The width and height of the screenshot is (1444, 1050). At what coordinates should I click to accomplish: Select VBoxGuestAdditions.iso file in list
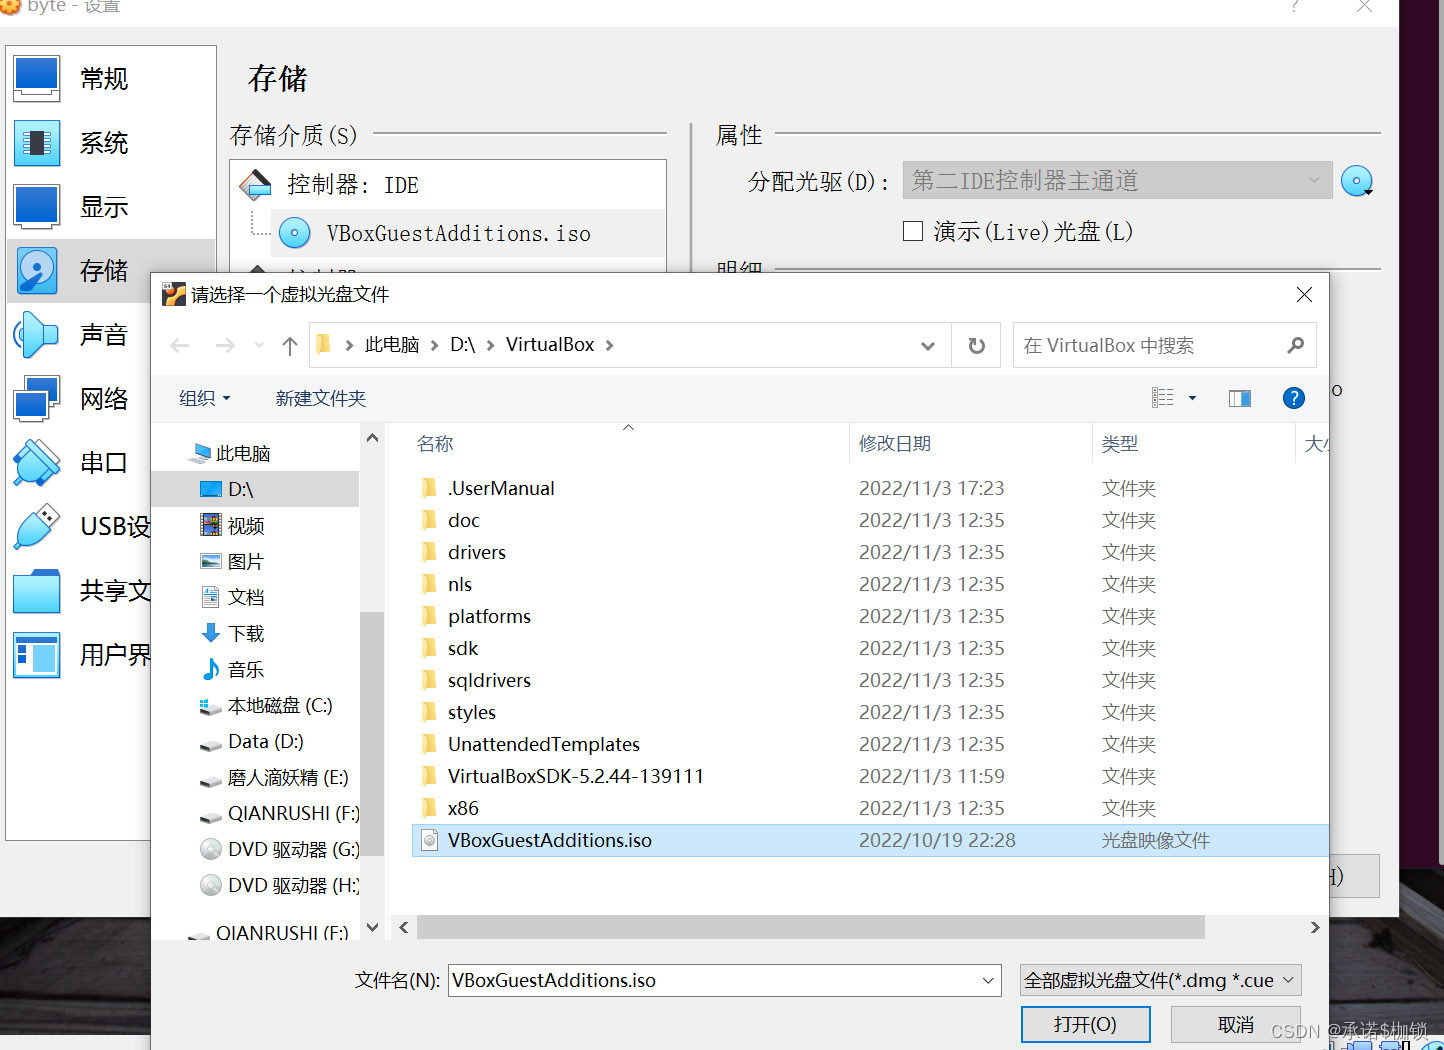pos(870,840)
